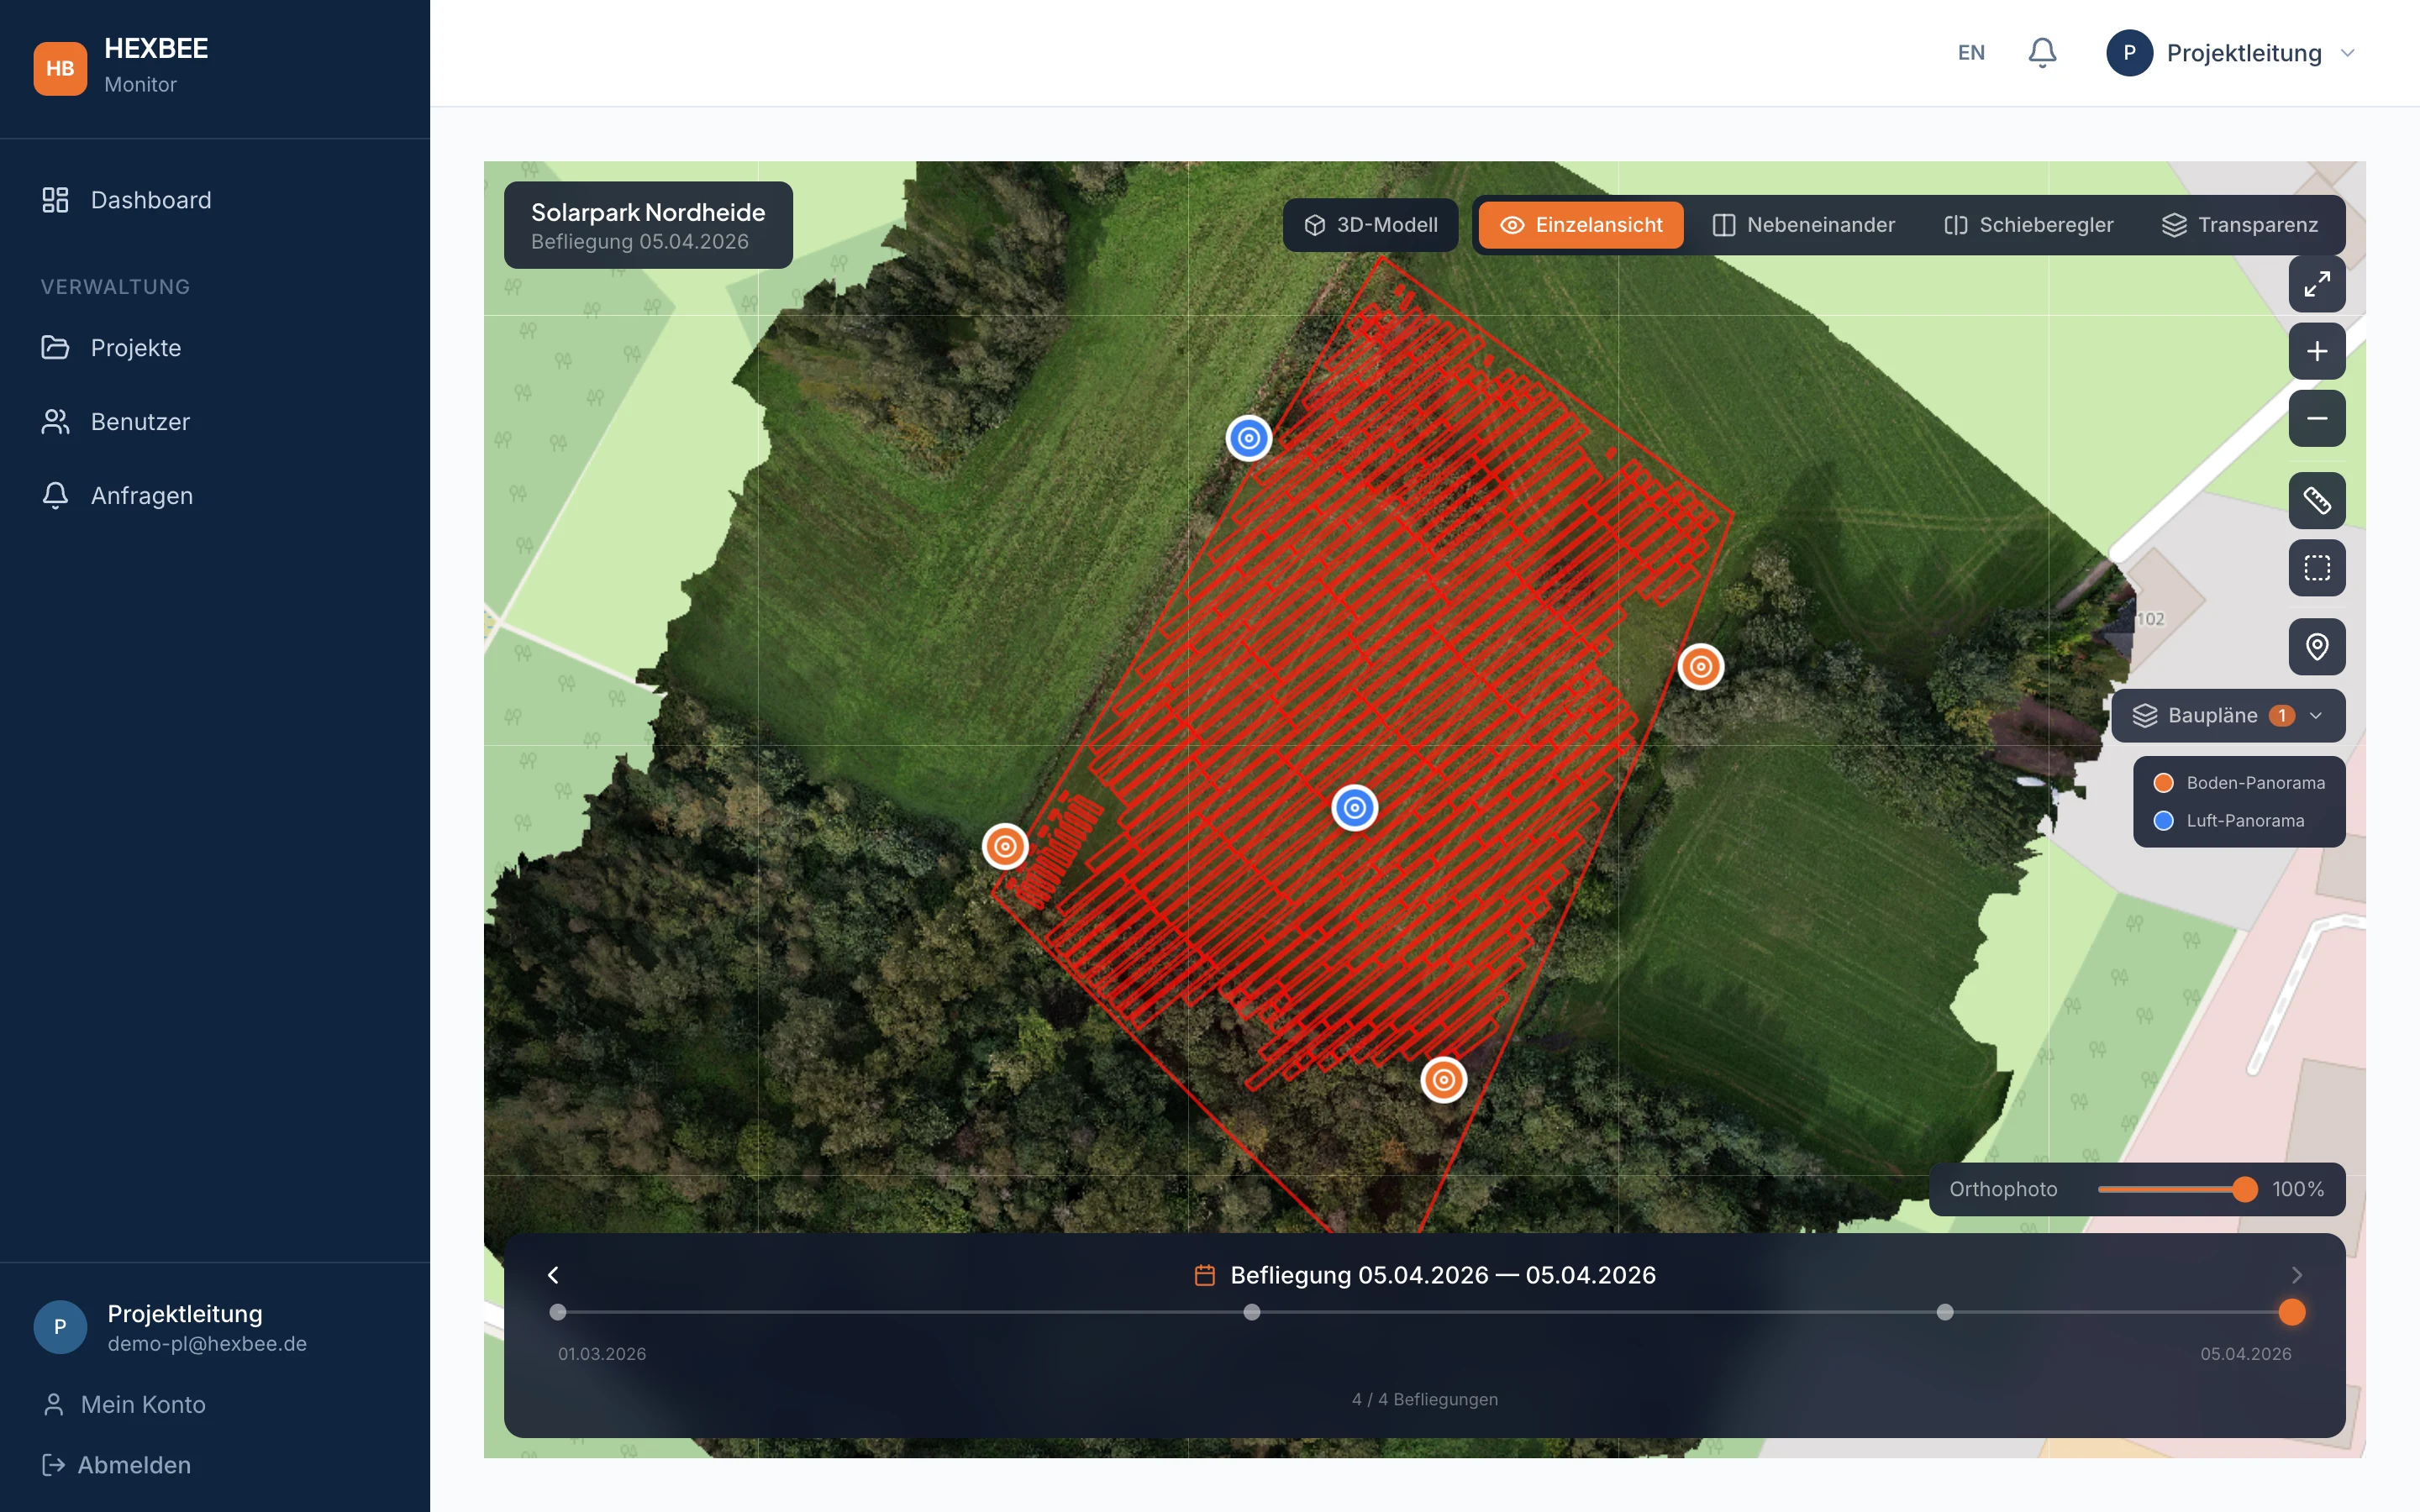
Task: Open the 3D-Modell view
Action: tap(1370, 225)
